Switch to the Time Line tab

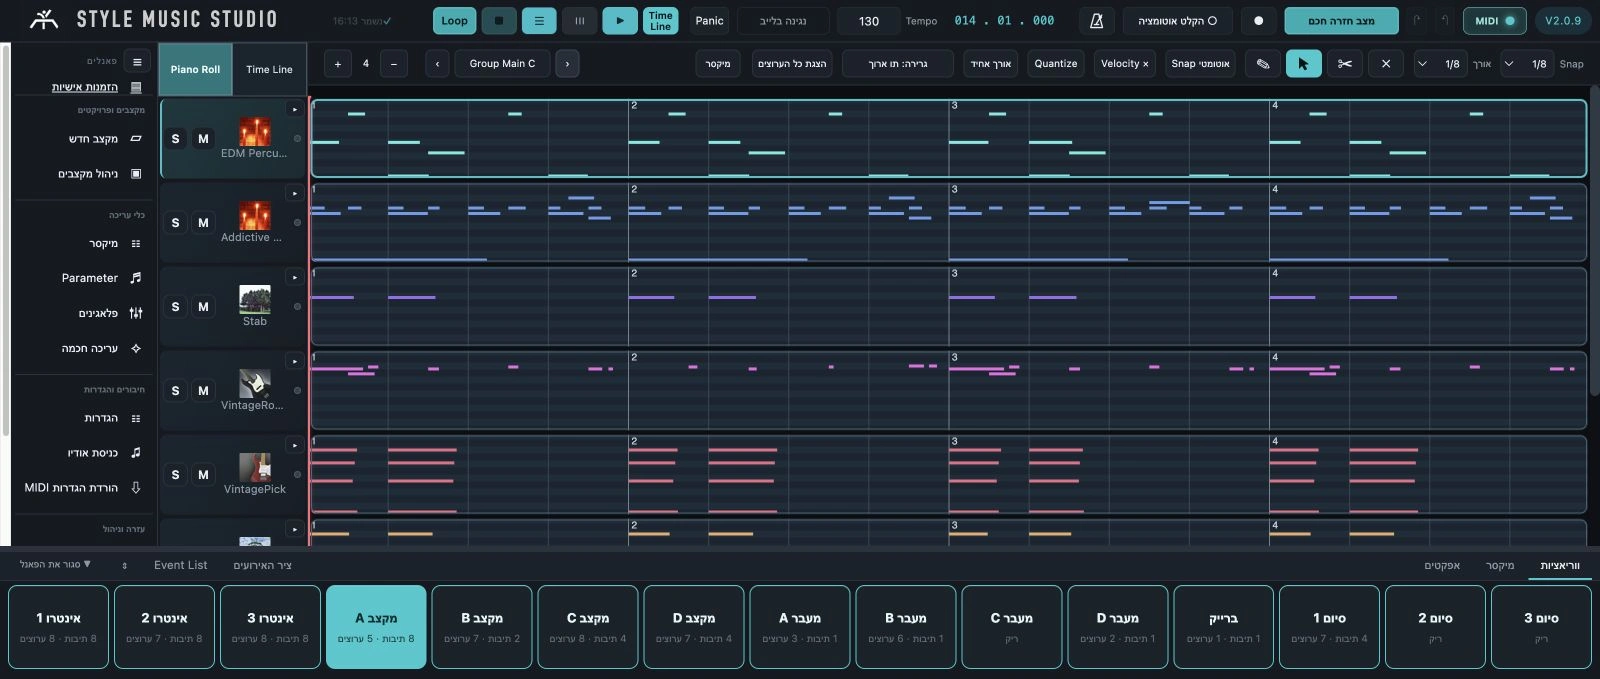coord(269,69)
